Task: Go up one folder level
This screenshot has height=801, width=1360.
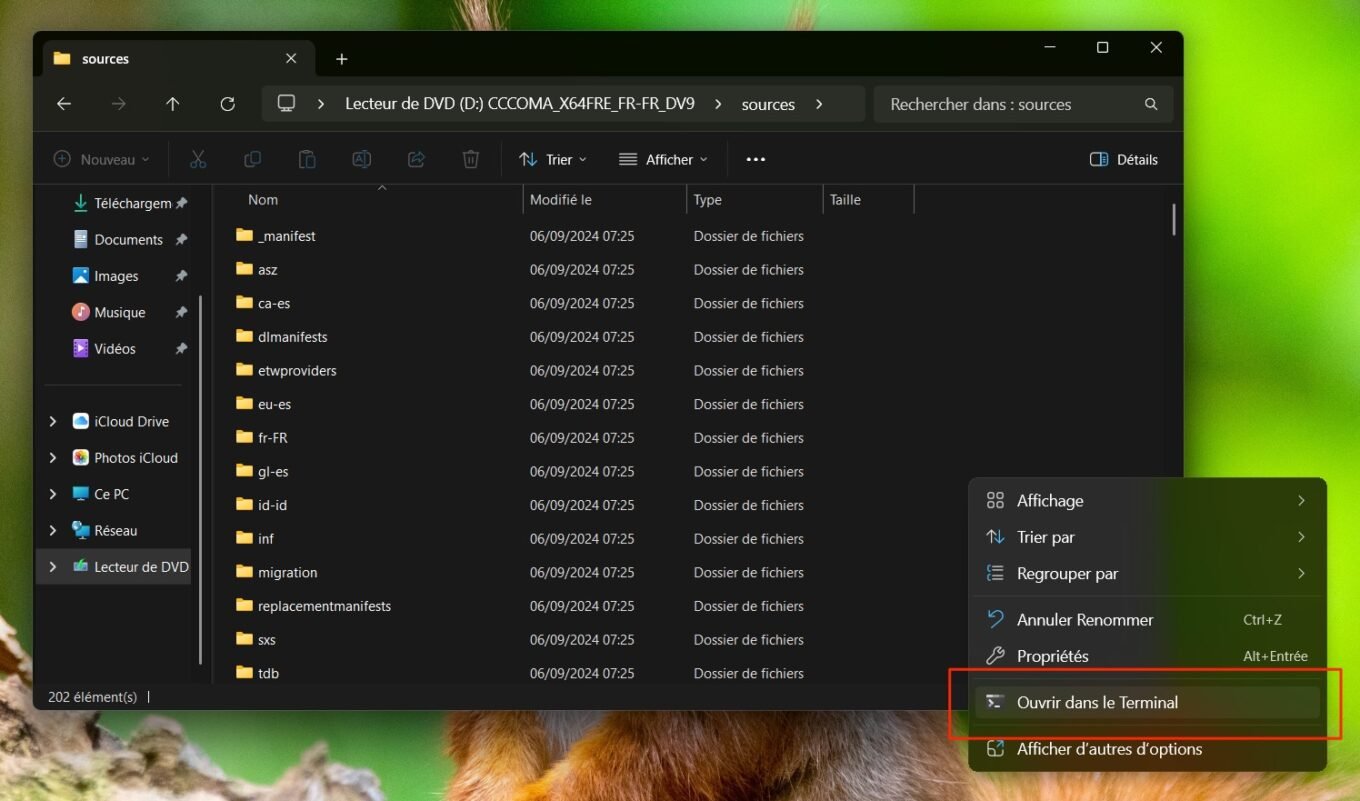Action: point(173,104)
